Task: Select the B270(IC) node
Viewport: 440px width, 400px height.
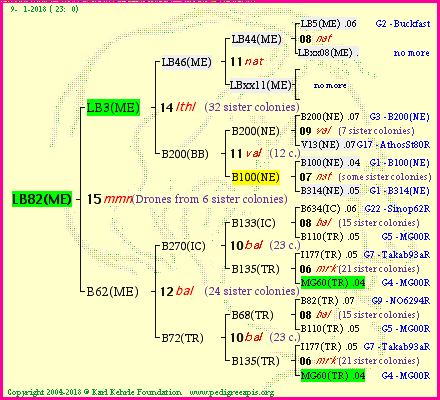Action: pos(184,246)
